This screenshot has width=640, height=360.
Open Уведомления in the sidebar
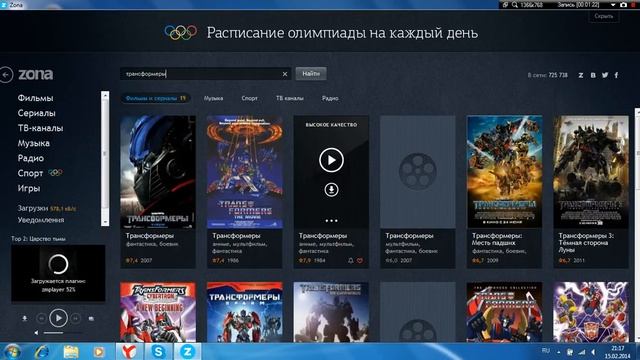pyautogui.click(x=40, y=220)
